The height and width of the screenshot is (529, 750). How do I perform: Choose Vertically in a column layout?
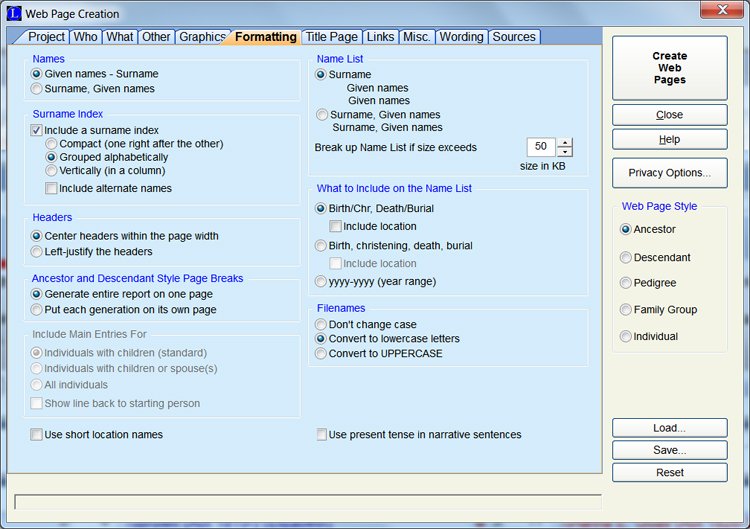pyautogui.click(x=105, y=170)
